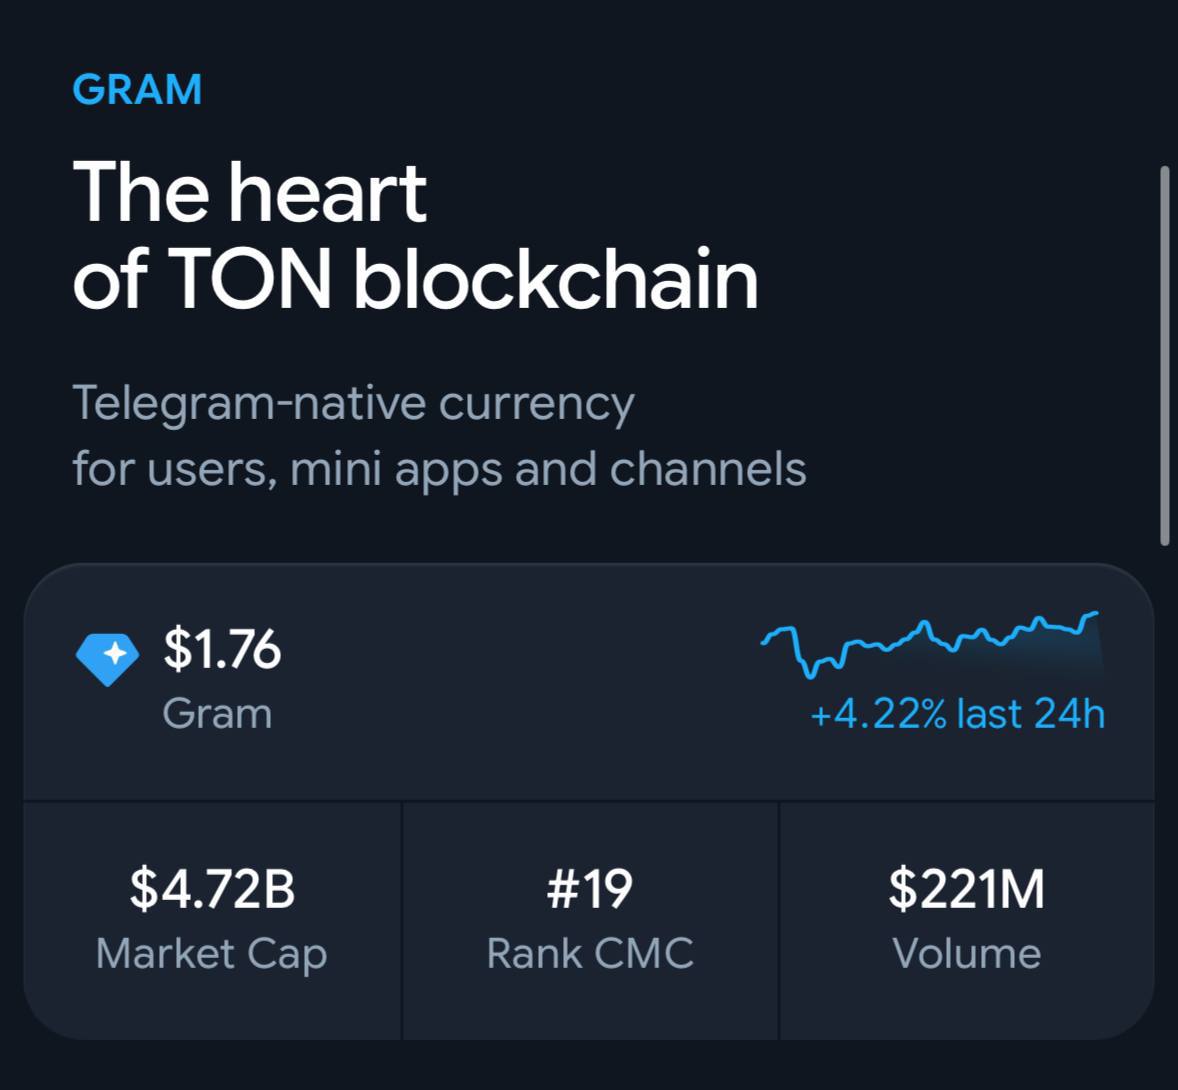Click the 'Gram' name under the price
Viewport: 1178px width, 1090px height.
coord(217,714)
